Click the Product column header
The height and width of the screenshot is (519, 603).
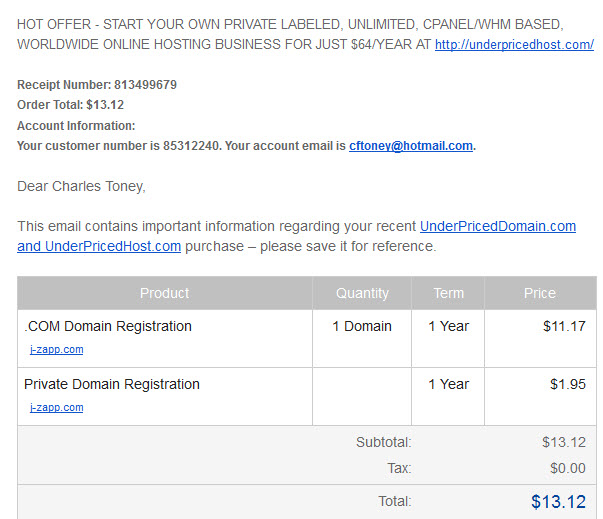point(165,293)
